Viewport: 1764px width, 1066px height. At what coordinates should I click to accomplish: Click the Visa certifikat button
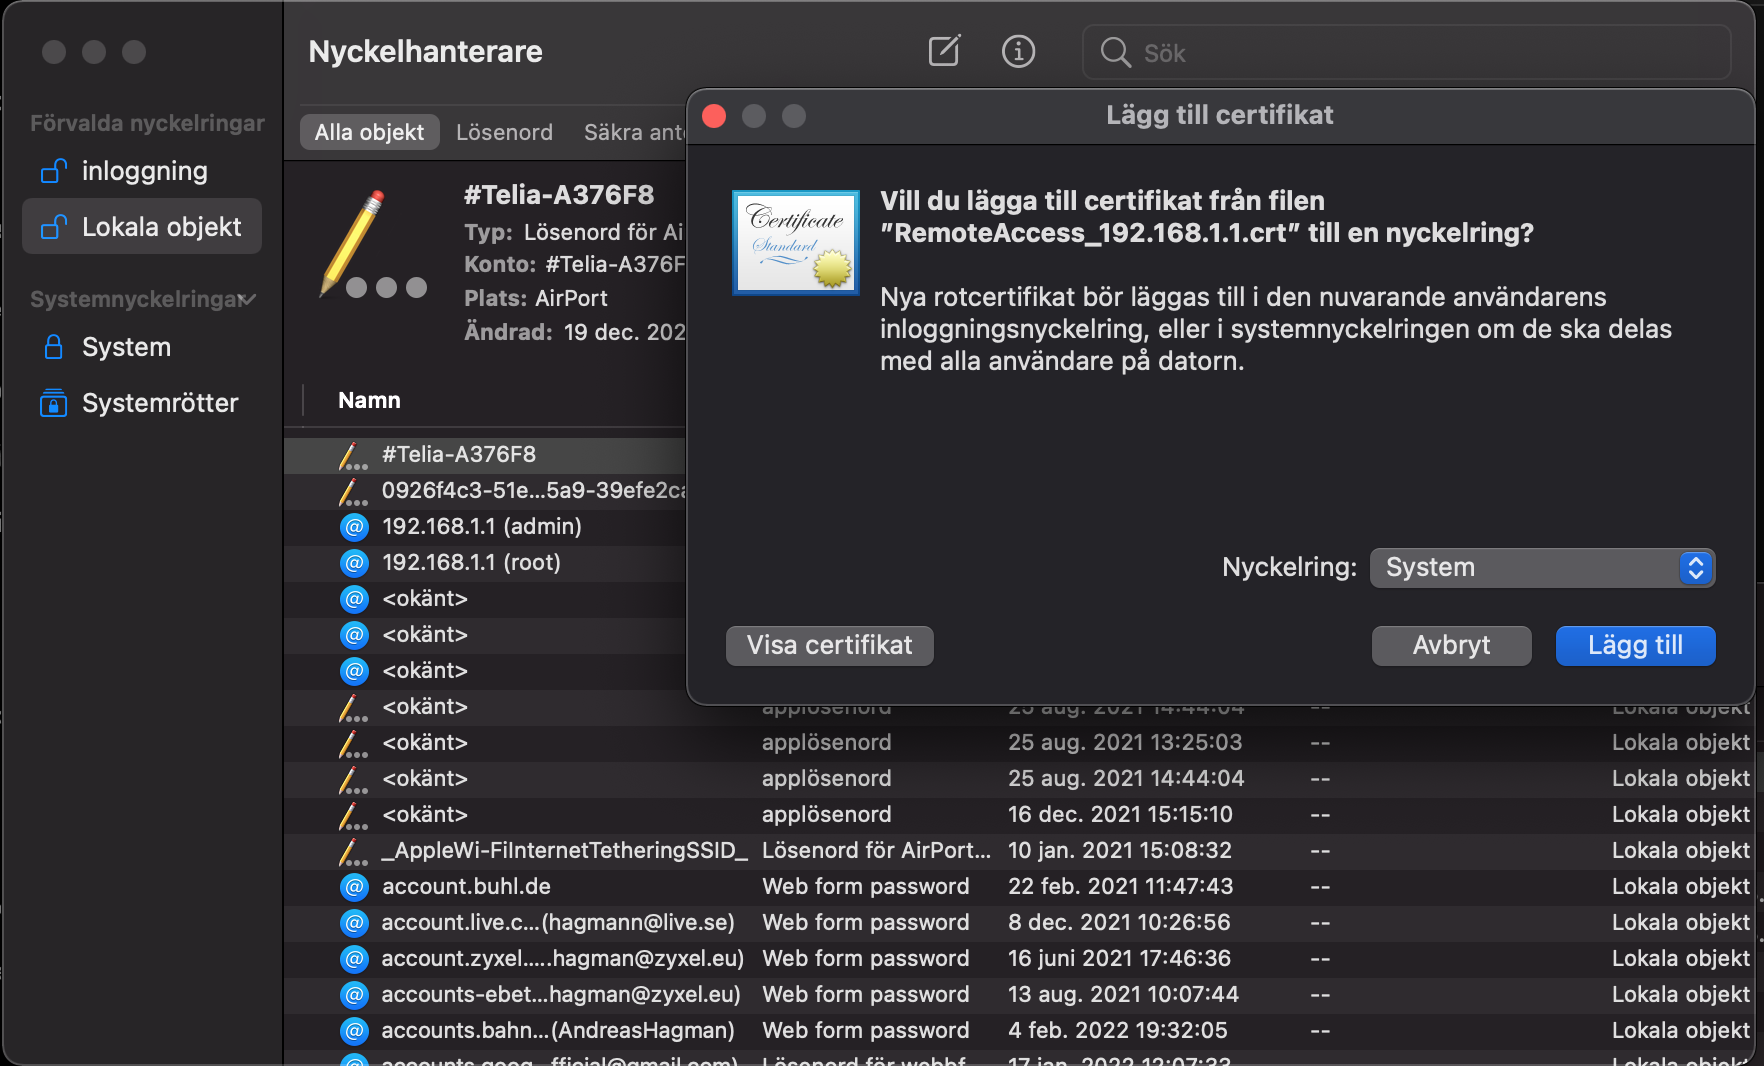click(x=829, y=646)
